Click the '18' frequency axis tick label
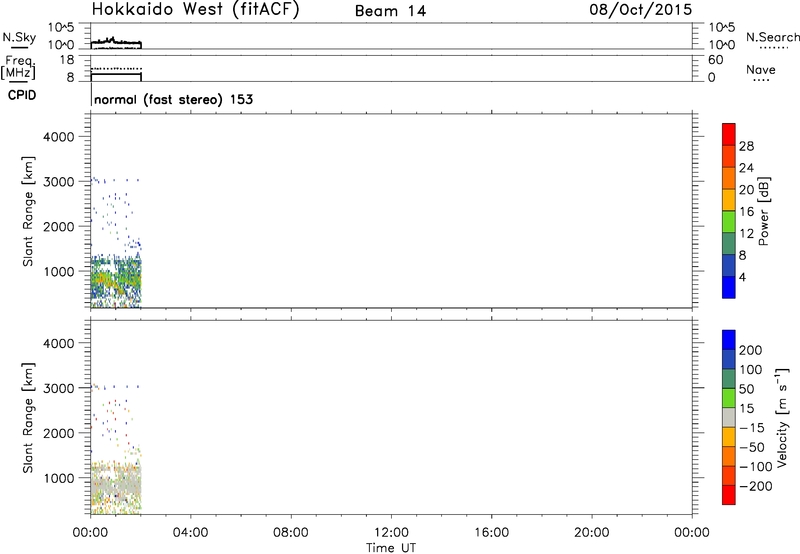The width and height of the screenshot is (800, 554). click(x=67, y=60)
